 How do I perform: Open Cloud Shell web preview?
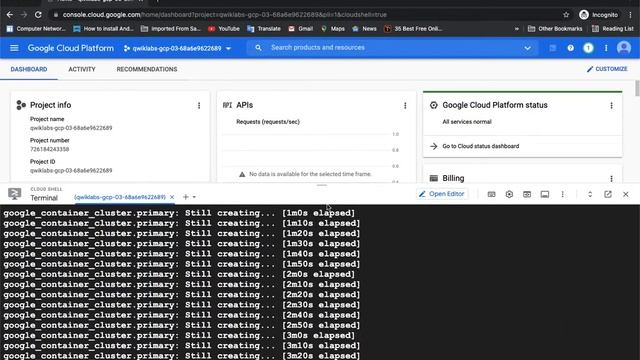coord(527,194)
